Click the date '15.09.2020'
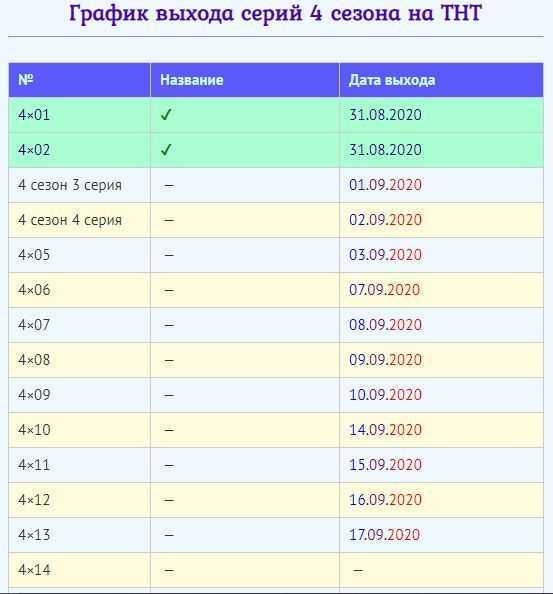Image resolution: width=553 pixels, height=594 pixels. [385, 465]
